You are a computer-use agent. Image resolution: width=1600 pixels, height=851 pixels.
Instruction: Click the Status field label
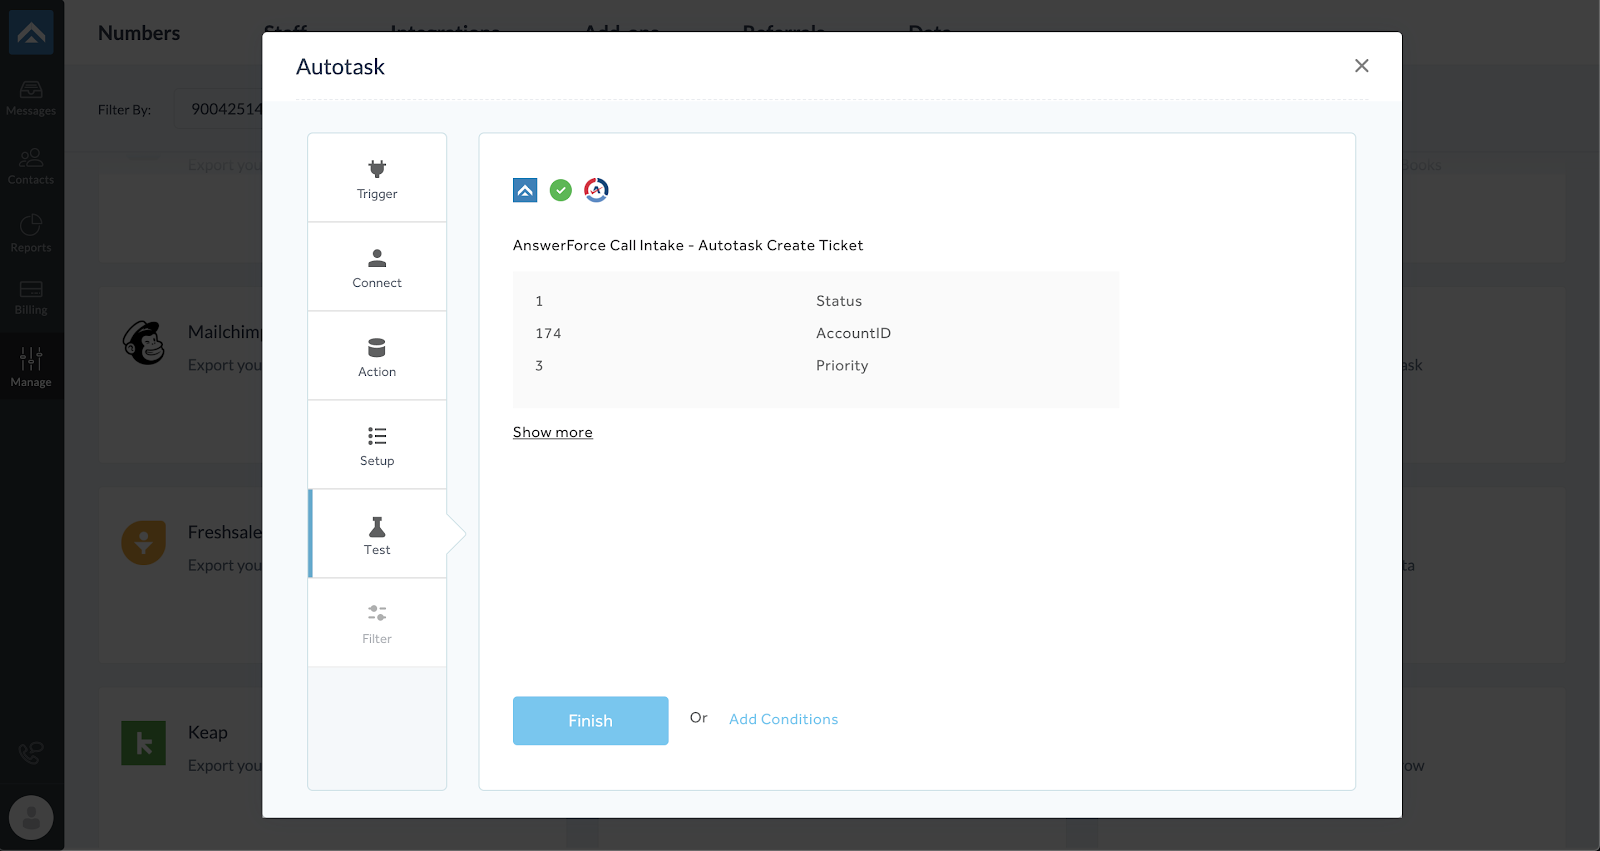pyautogui.click(x=839, y=301)
